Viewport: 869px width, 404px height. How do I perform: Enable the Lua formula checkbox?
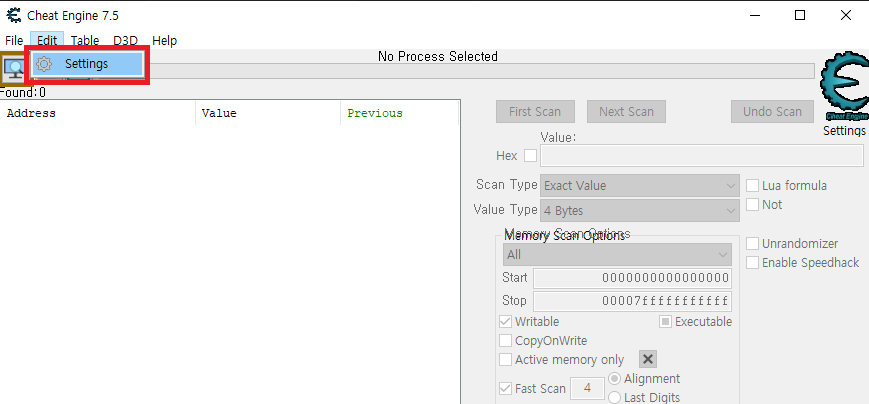click(x=752, y=186)
